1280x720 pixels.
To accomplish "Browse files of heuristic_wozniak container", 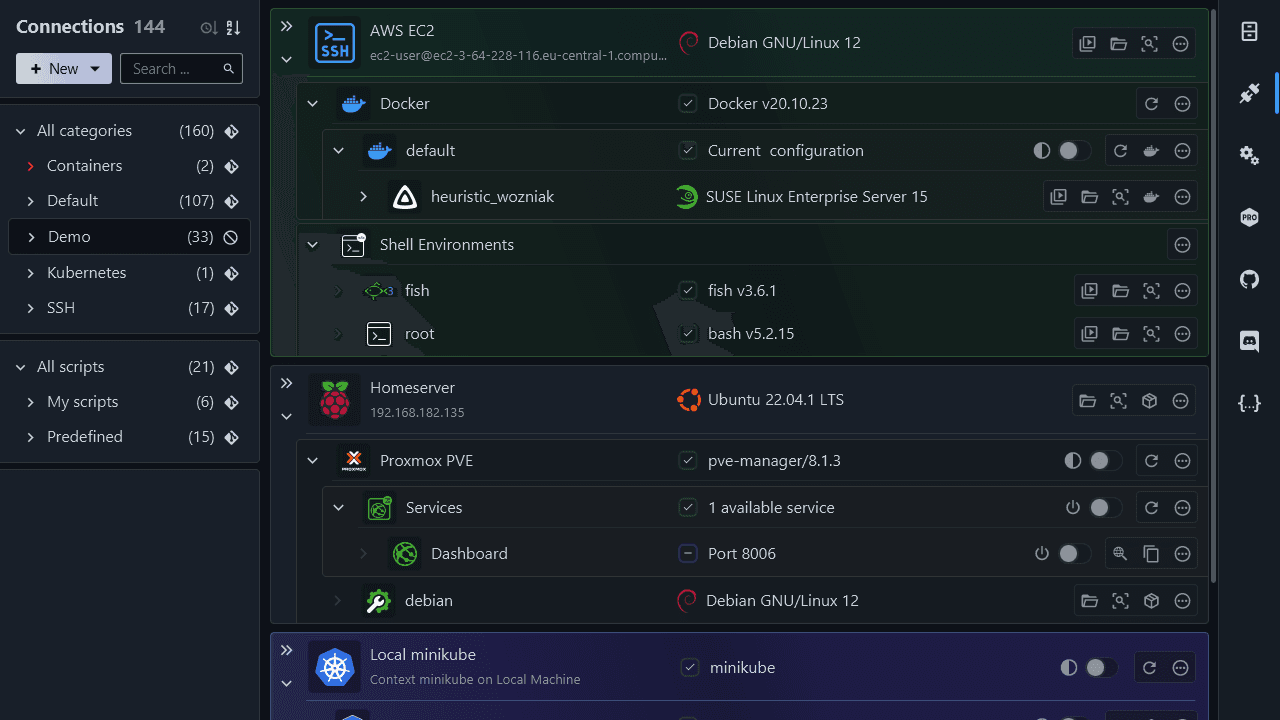I will coord(1089,197).
